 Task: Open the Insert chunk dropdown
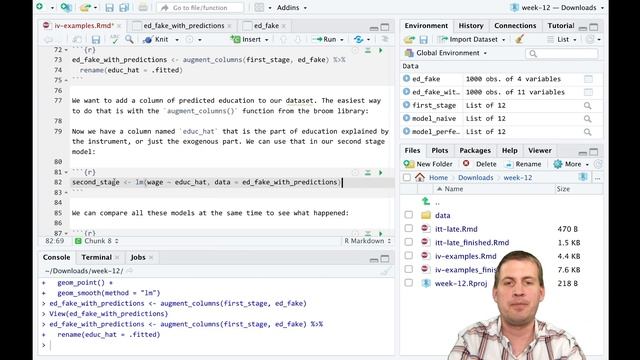pos(250,40)
